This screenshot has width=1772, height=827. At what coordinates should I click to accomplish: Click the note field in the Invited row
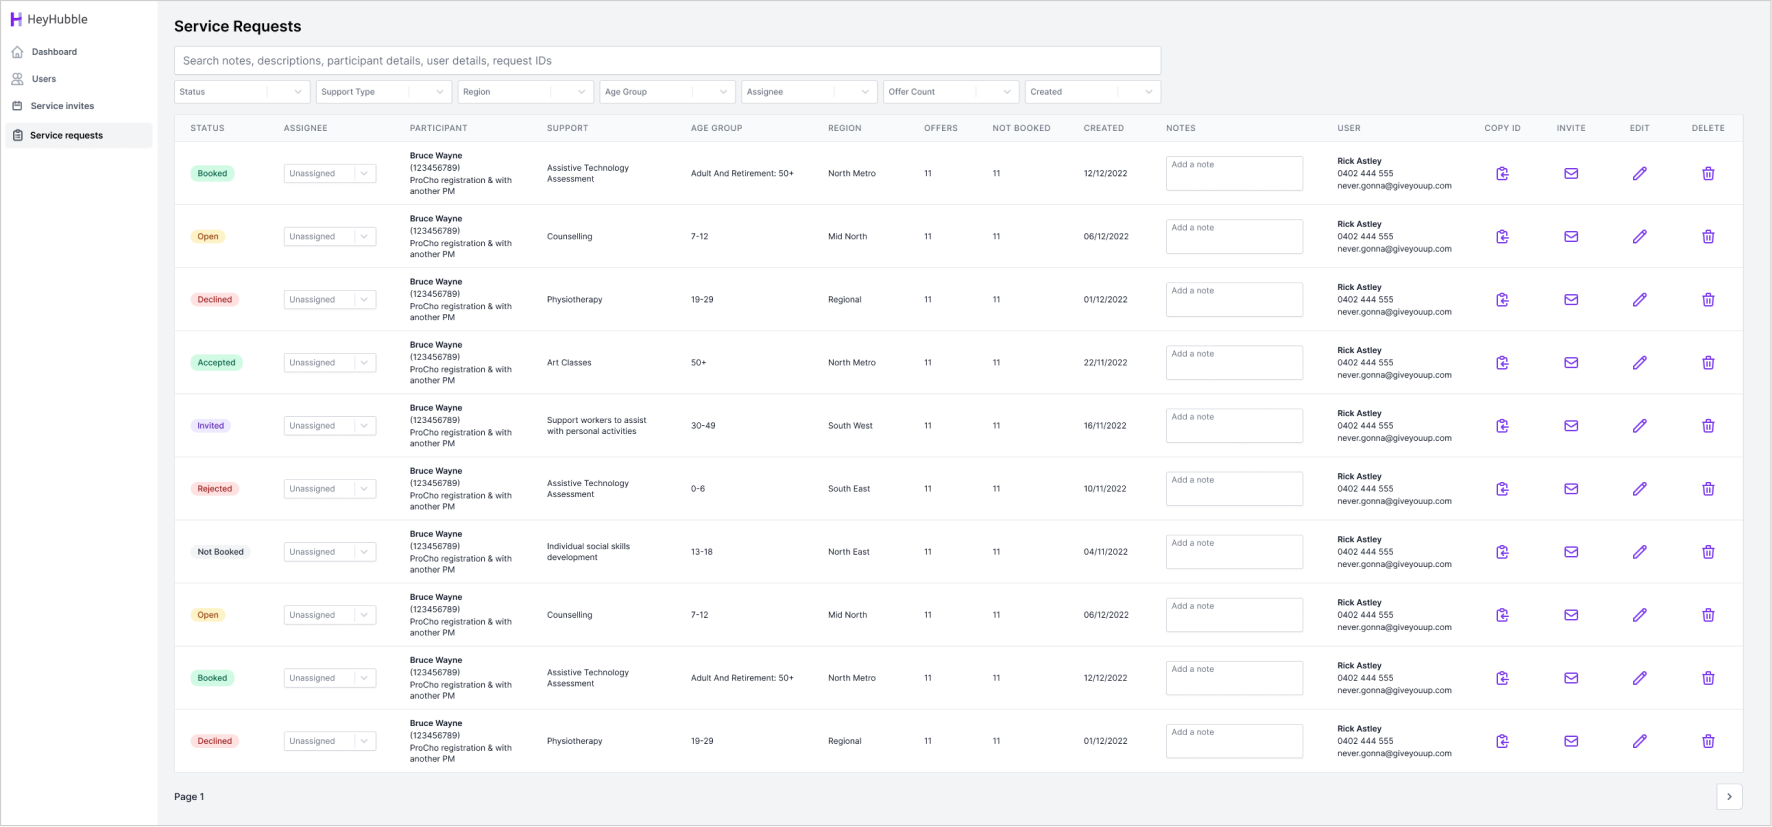pyautogui.click(x=1234, y=426)
